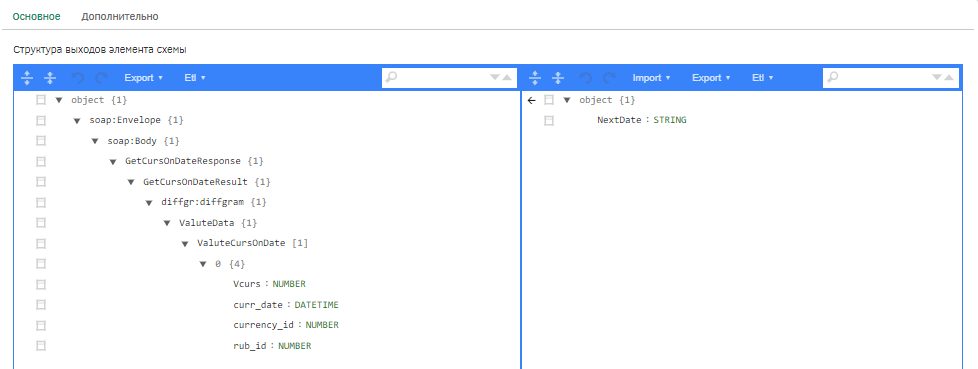978x369 pixels.
Task: Open Export dropdown in right panel
Action: 711,78
